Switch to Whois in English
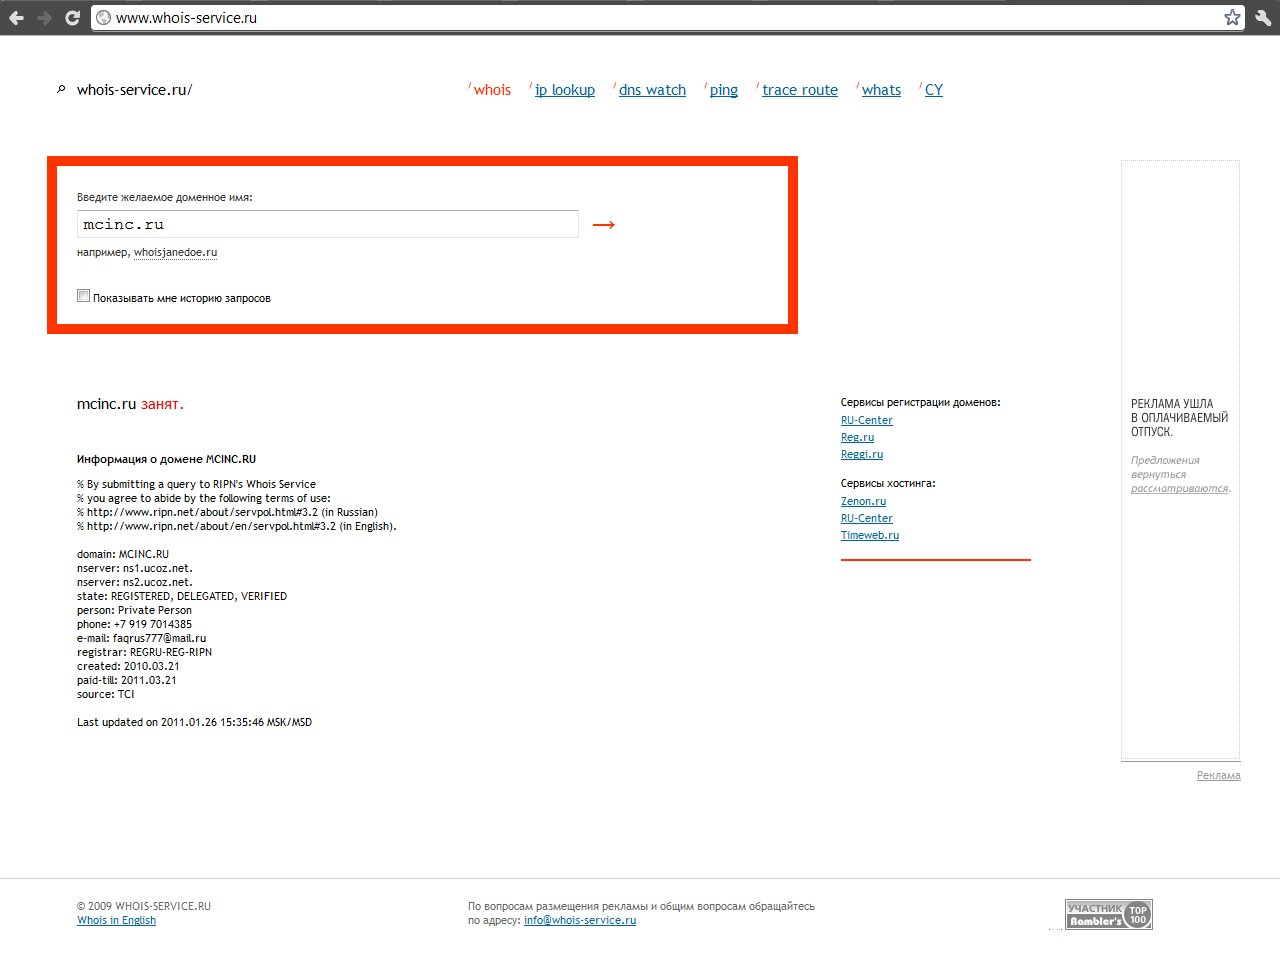 click(116, 921)
